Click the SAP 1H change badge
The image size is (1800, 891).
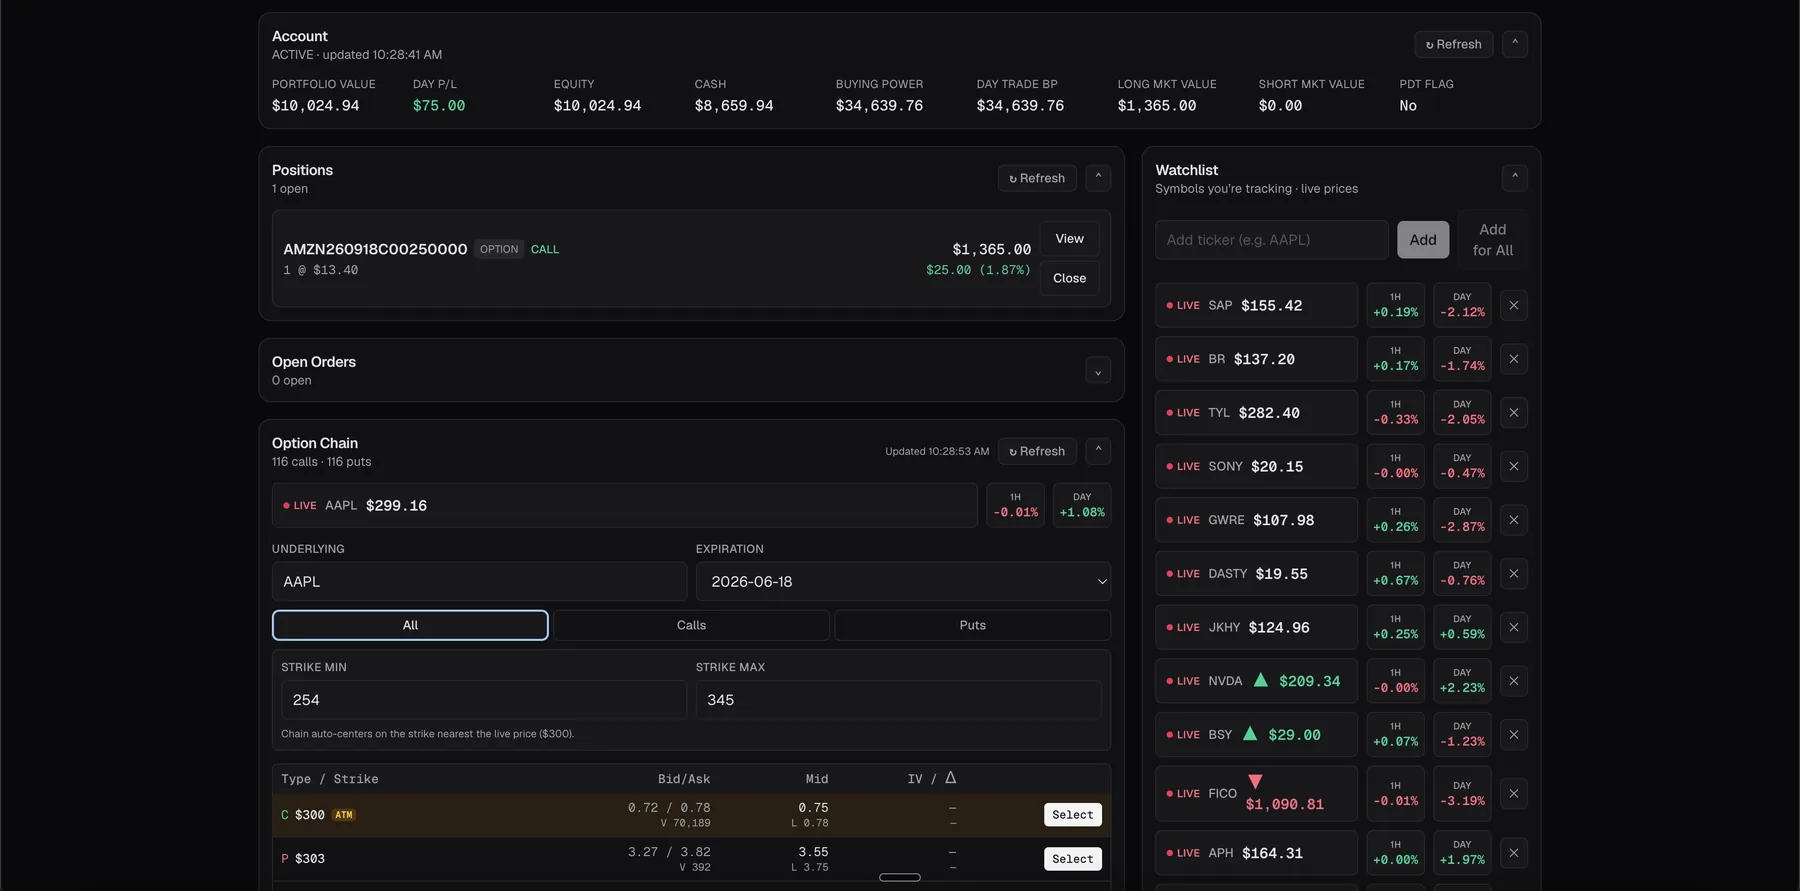pos(1395,305)
